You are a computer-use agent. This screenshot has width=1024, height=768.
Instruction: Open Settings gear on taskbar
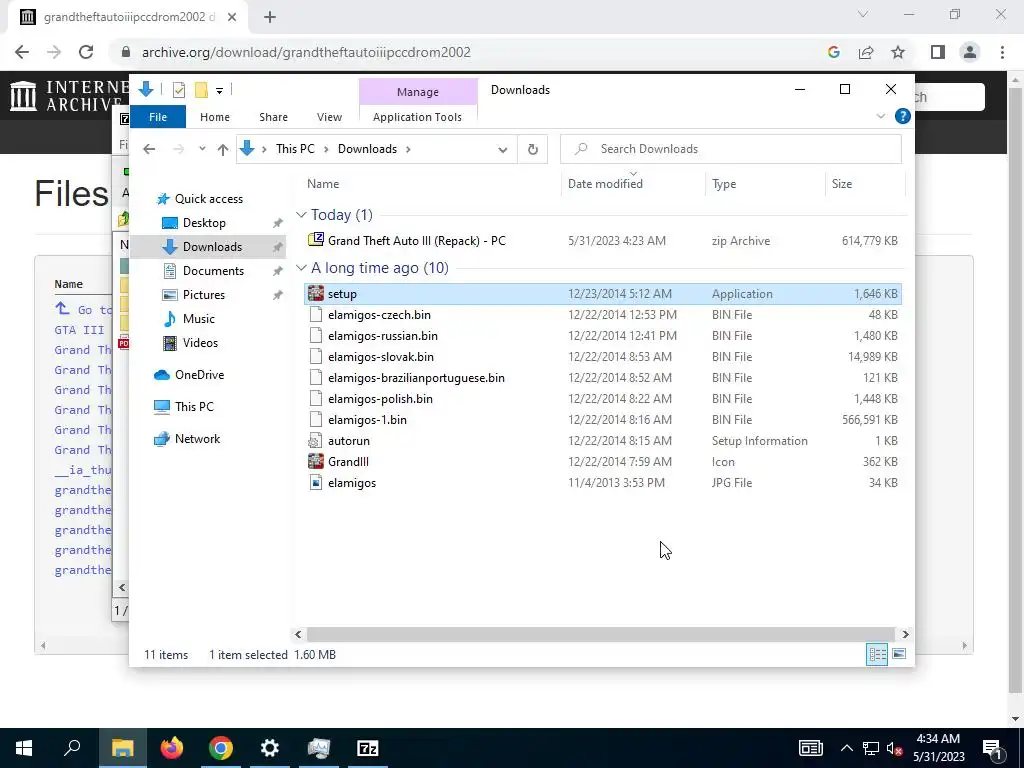point(270,748)
